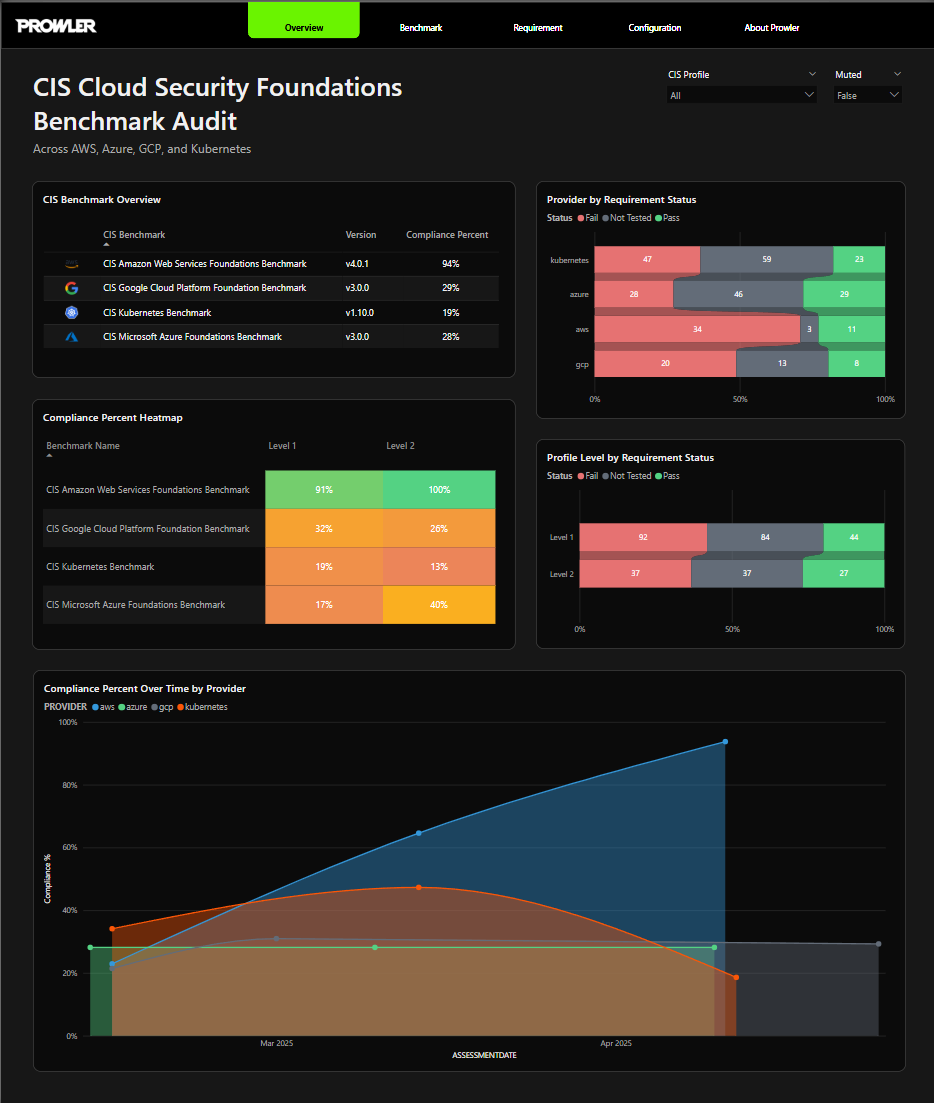Click the last gcp data point at chart right
934x1103 pixels.
coord(878,944)
